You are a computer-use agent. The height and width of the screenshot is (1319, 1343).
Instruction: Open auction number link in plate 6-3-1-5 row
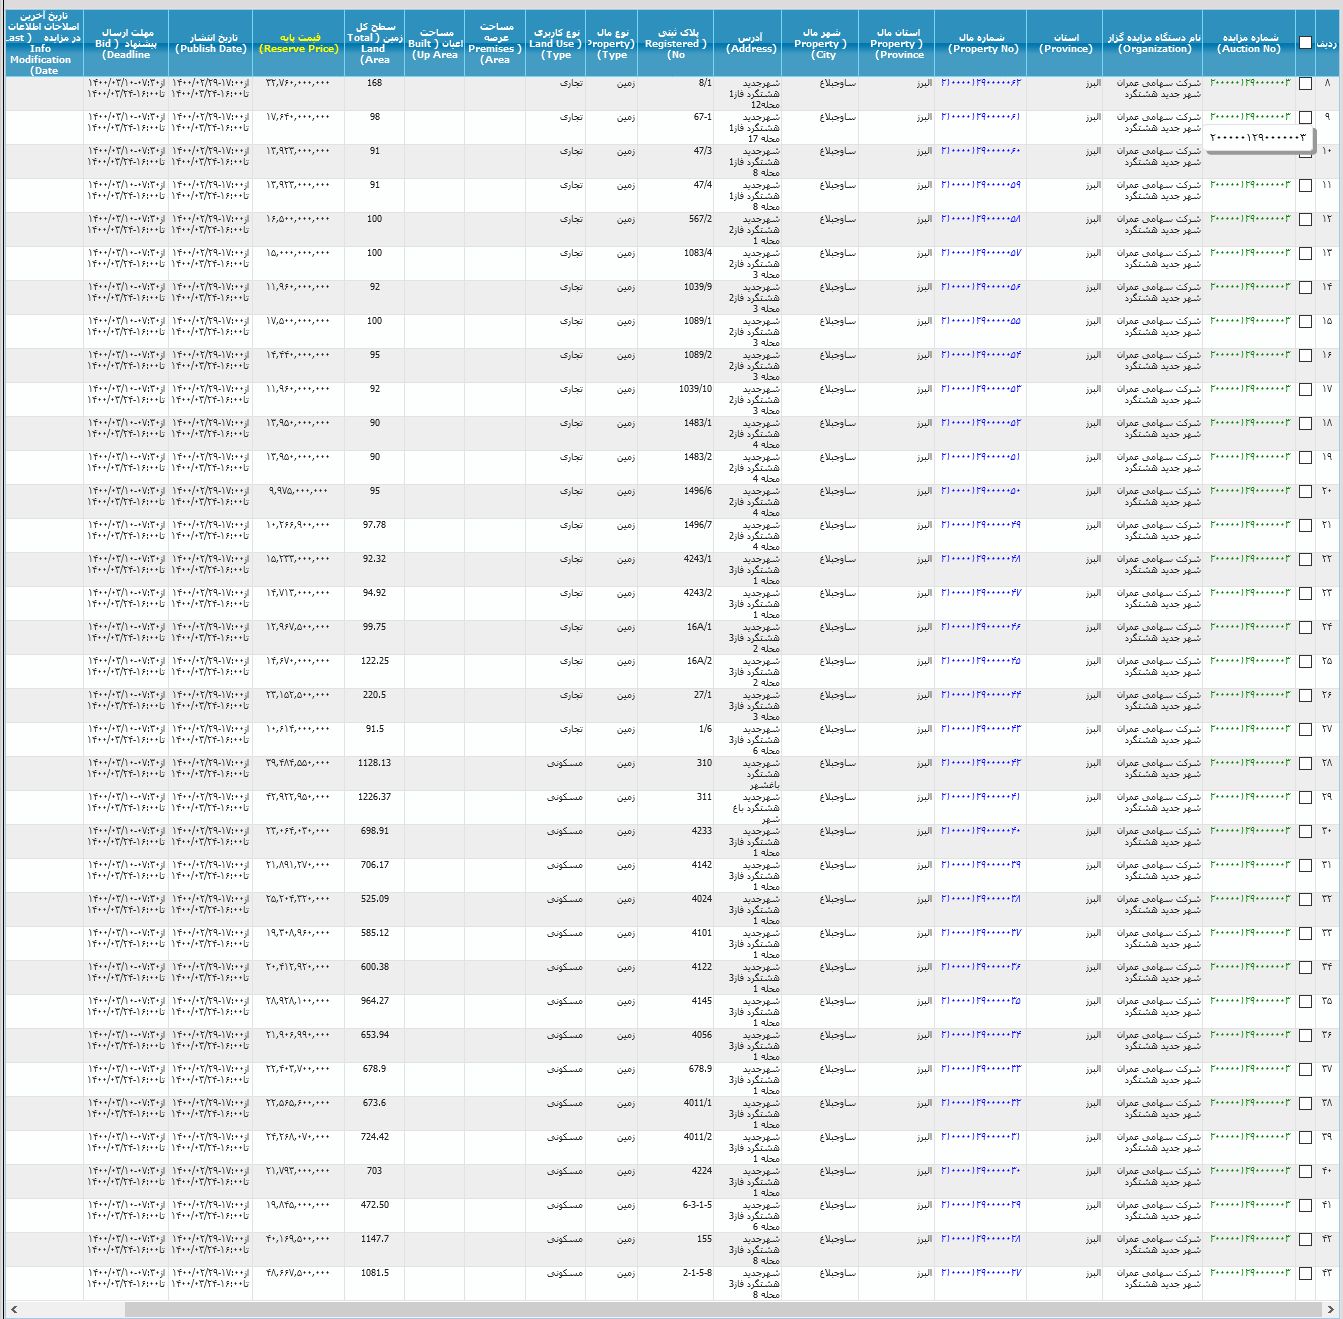point(1250,1205)
